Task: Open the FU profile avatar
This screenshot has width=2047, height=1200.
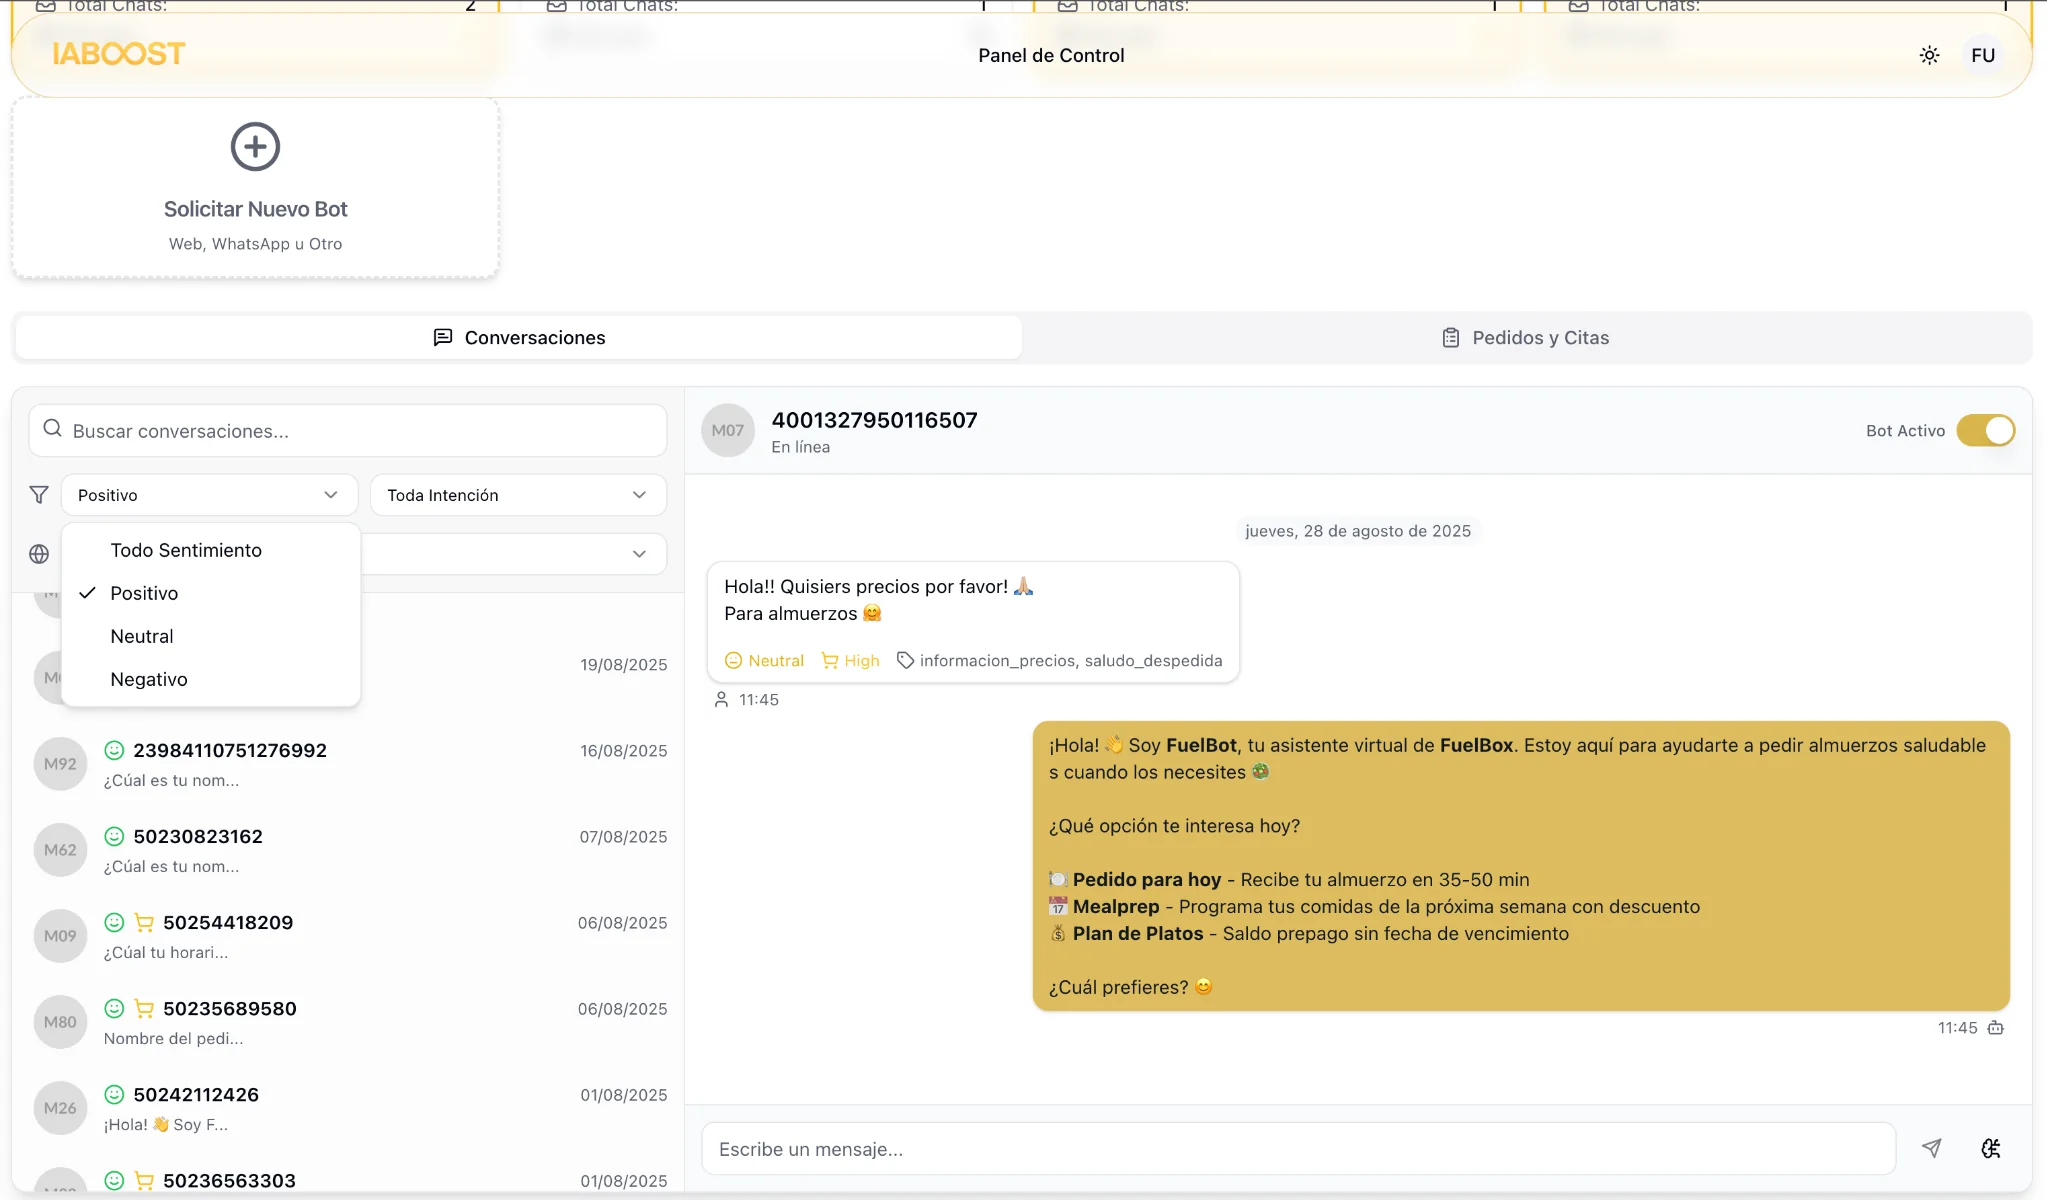Action: tap(1981, 55)
